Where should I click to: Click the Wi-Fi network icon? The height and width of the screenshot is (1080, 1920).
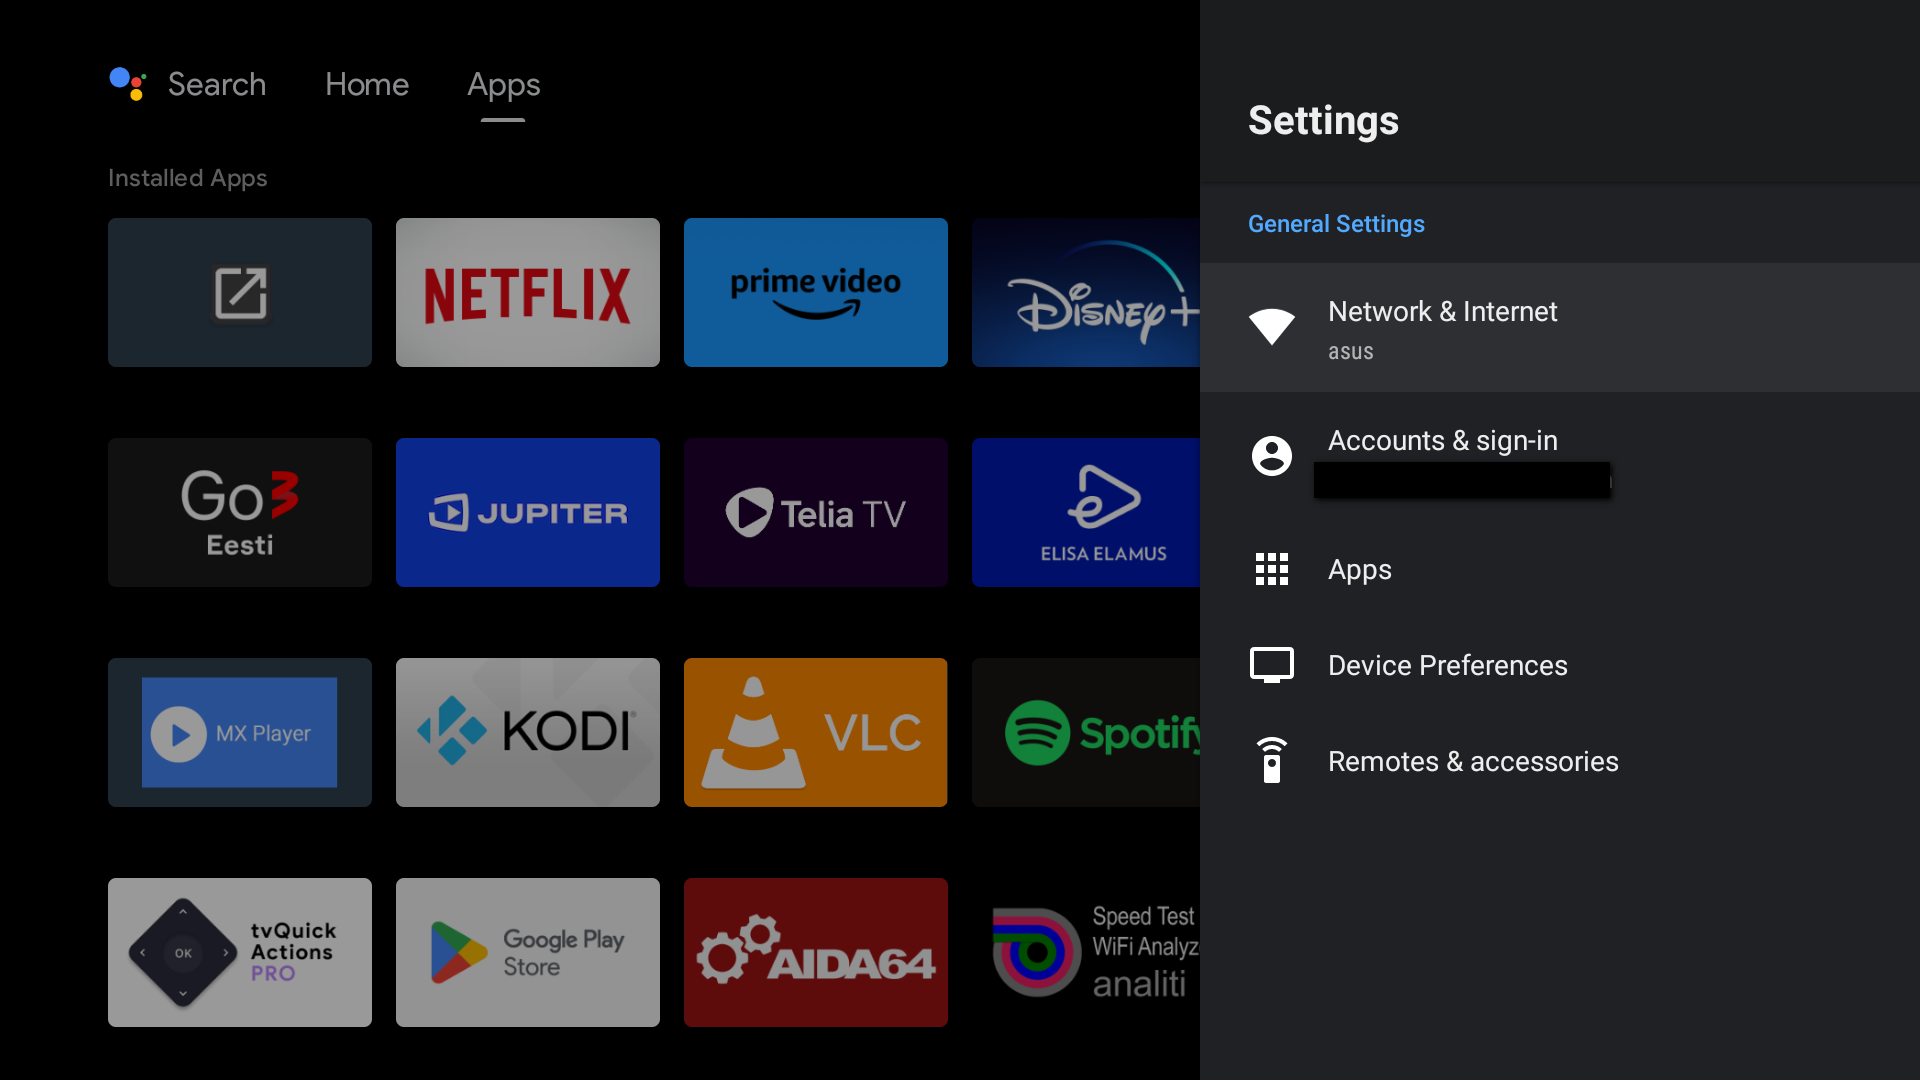pos(1272,326)
